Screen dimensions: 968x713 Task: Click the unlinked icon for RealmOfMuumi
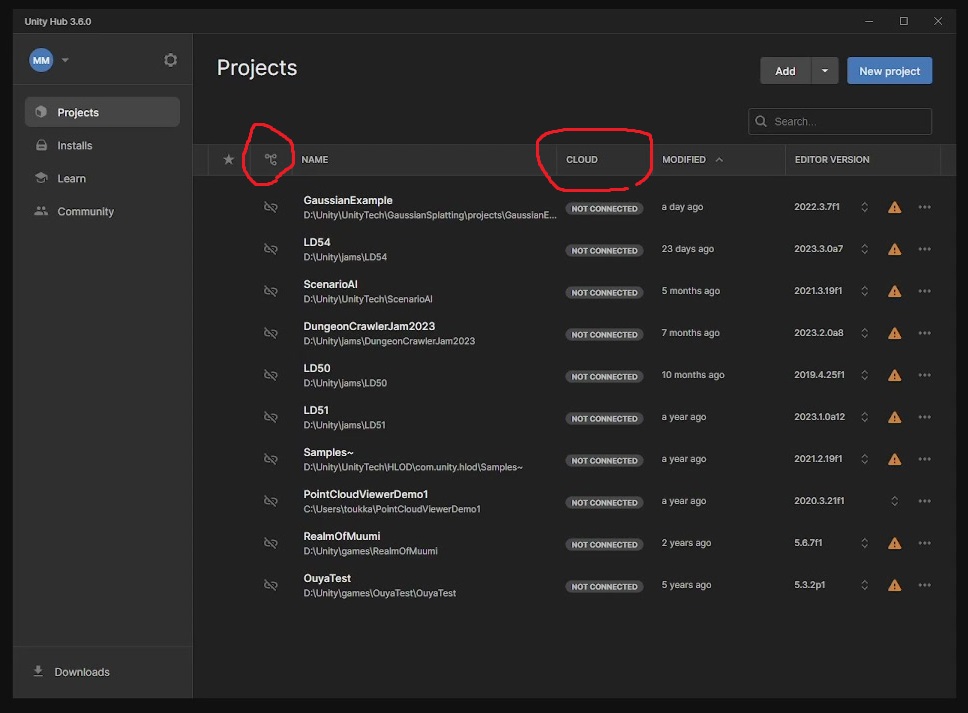(x=270, y=543)
